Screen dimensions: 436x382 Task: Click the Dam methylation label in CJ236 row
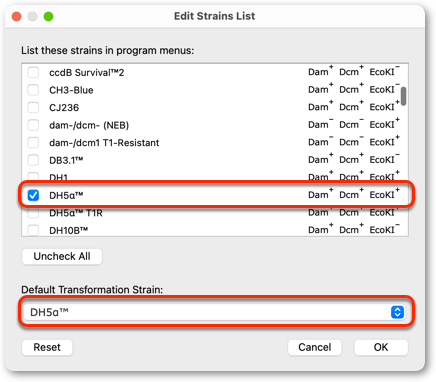(320, 106)
